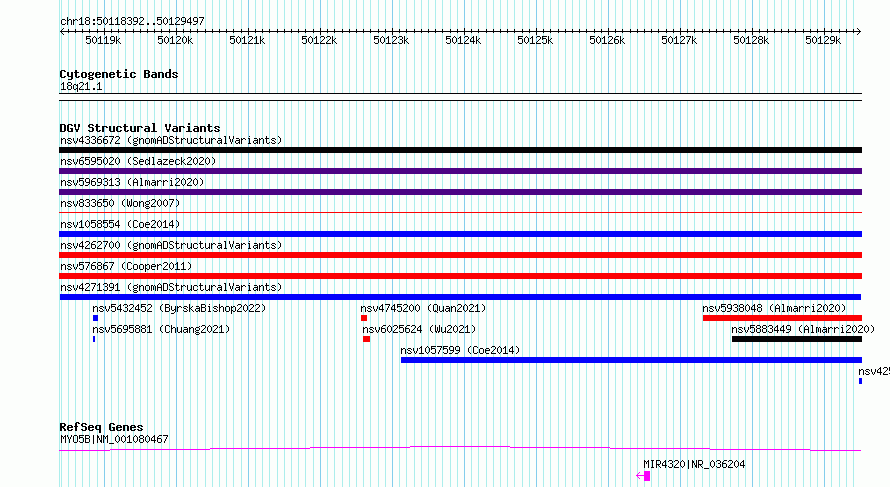This screenshot has height=487, width=890.
Task: Open the MIR4320|NR_036204 gene label
Action: 694,464
